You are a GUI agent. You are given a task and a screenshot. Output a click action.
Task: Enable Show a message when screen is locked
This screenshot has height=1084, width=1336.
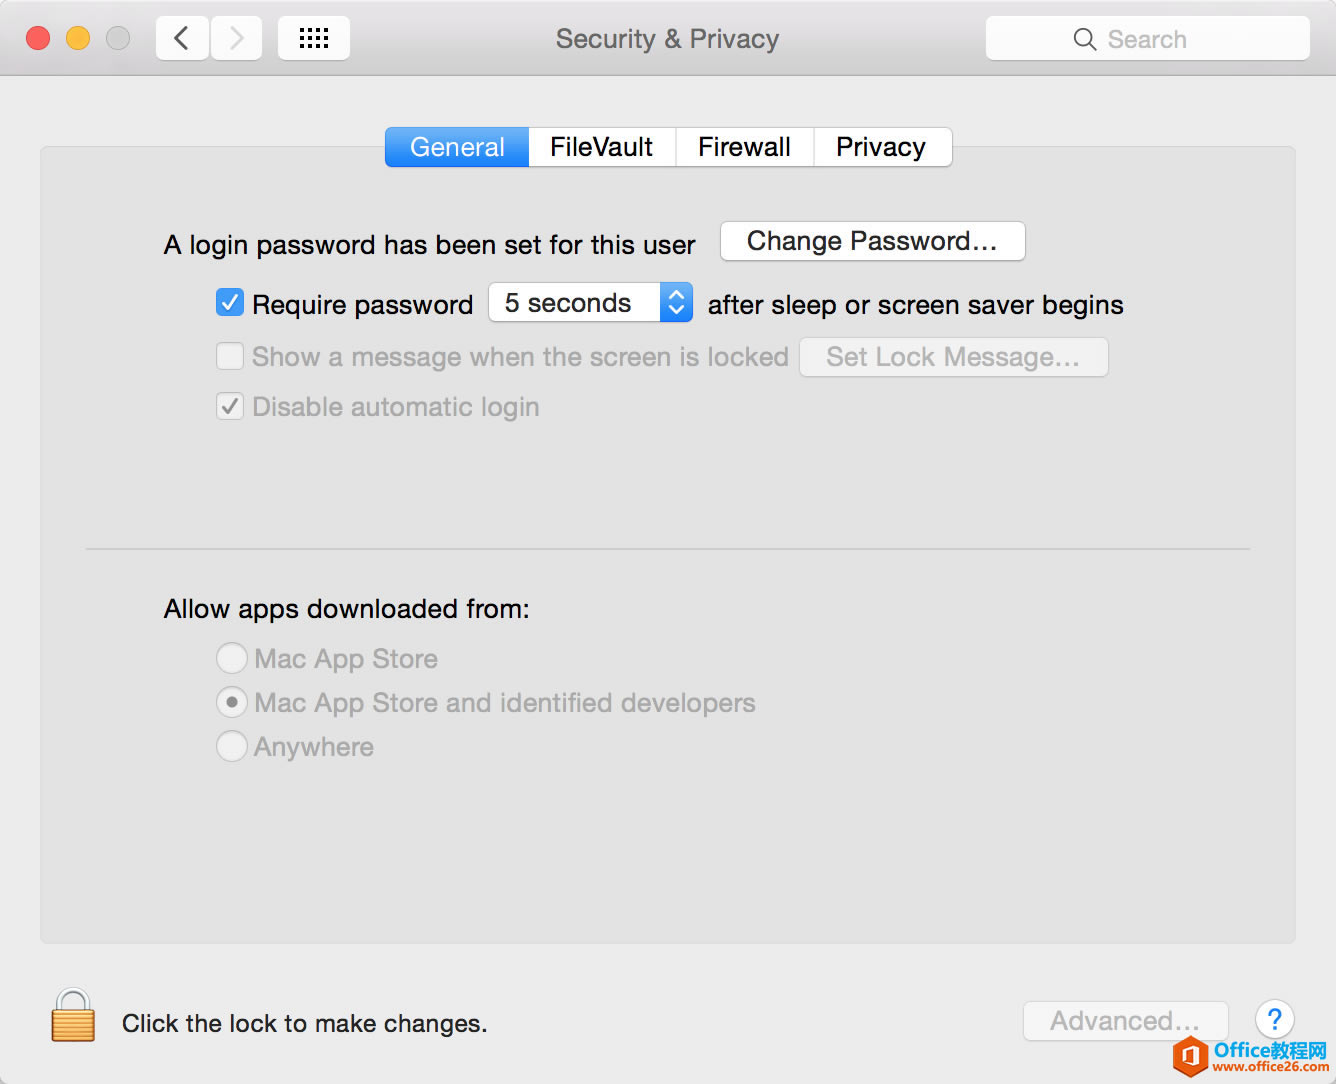pos(229,356)
